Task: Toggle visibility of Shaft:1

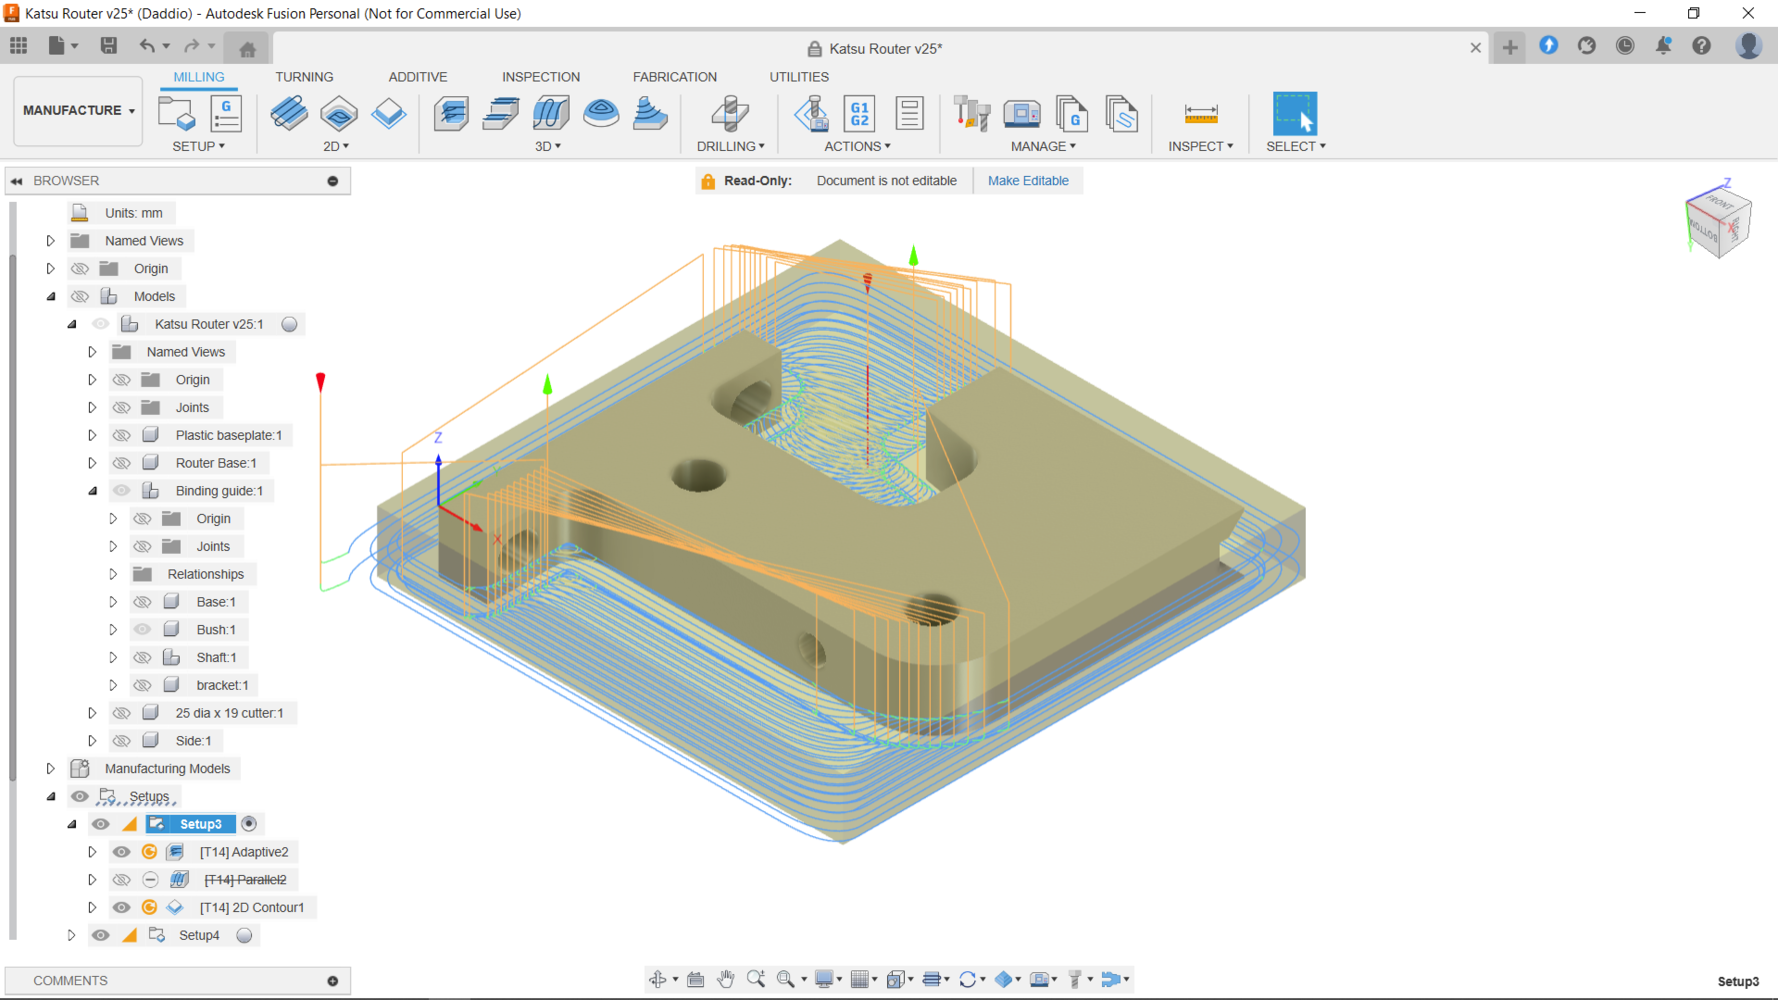Action: coord(142,658)
